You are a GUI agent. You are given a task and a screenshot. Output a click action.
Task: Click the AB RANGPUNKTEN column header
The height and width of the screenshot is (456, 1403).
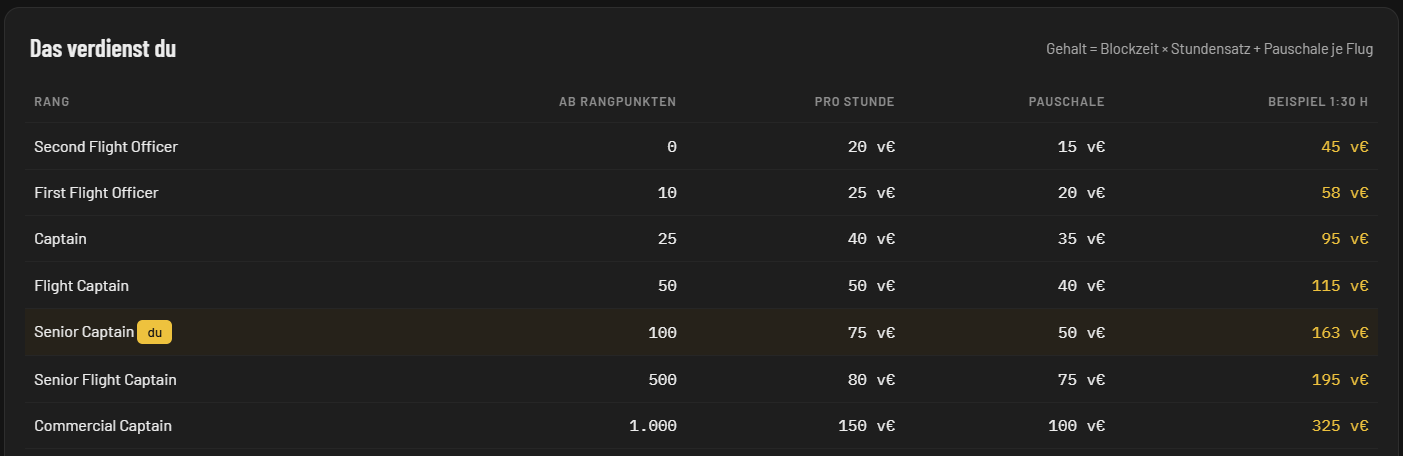click(617, 102)
